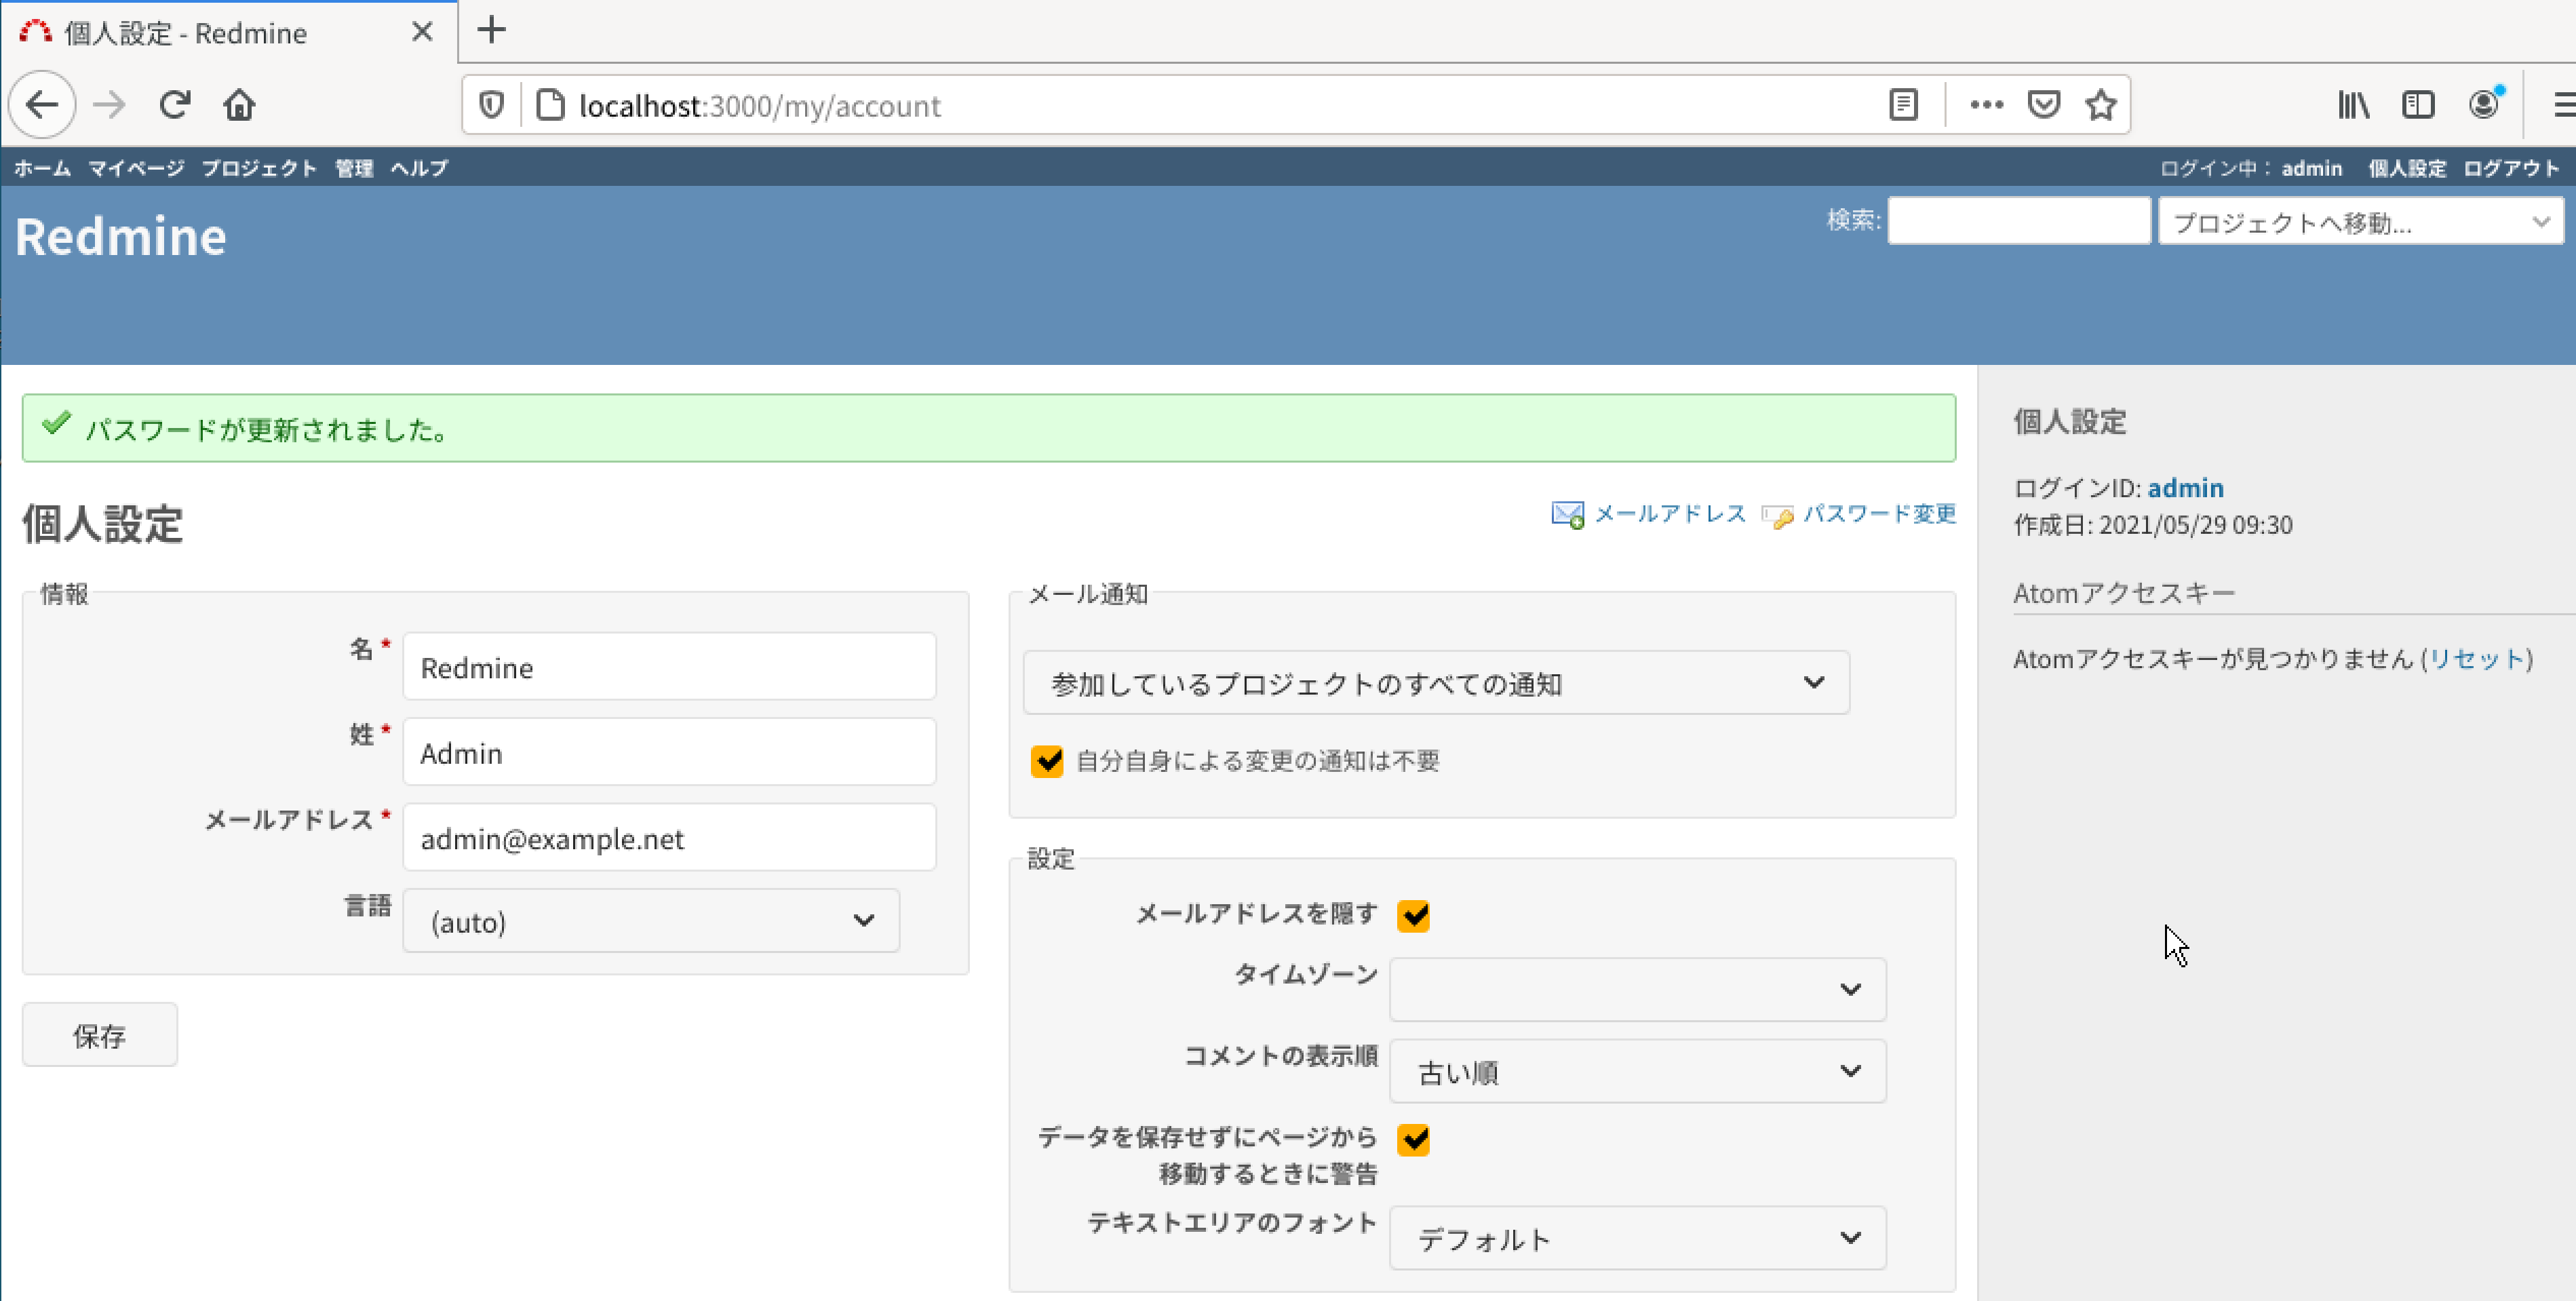This screenshot has height=1301, width=2576.
Task: Toggle reader view icon in address bar
Action: click(1903, 105)
